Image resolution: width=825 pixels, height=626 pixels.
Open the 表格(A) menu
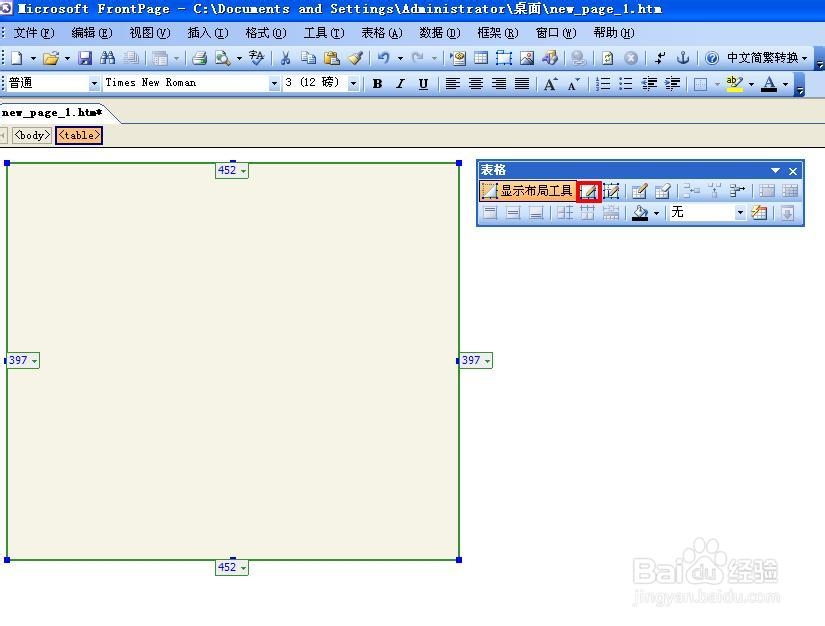[381, 33]
